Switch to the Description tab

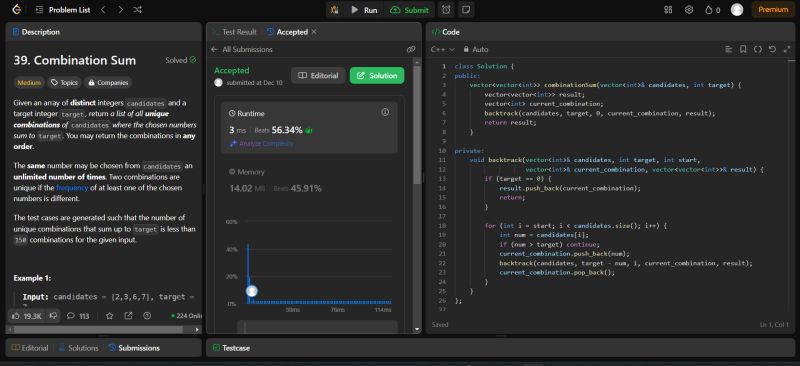pos(36,32)
